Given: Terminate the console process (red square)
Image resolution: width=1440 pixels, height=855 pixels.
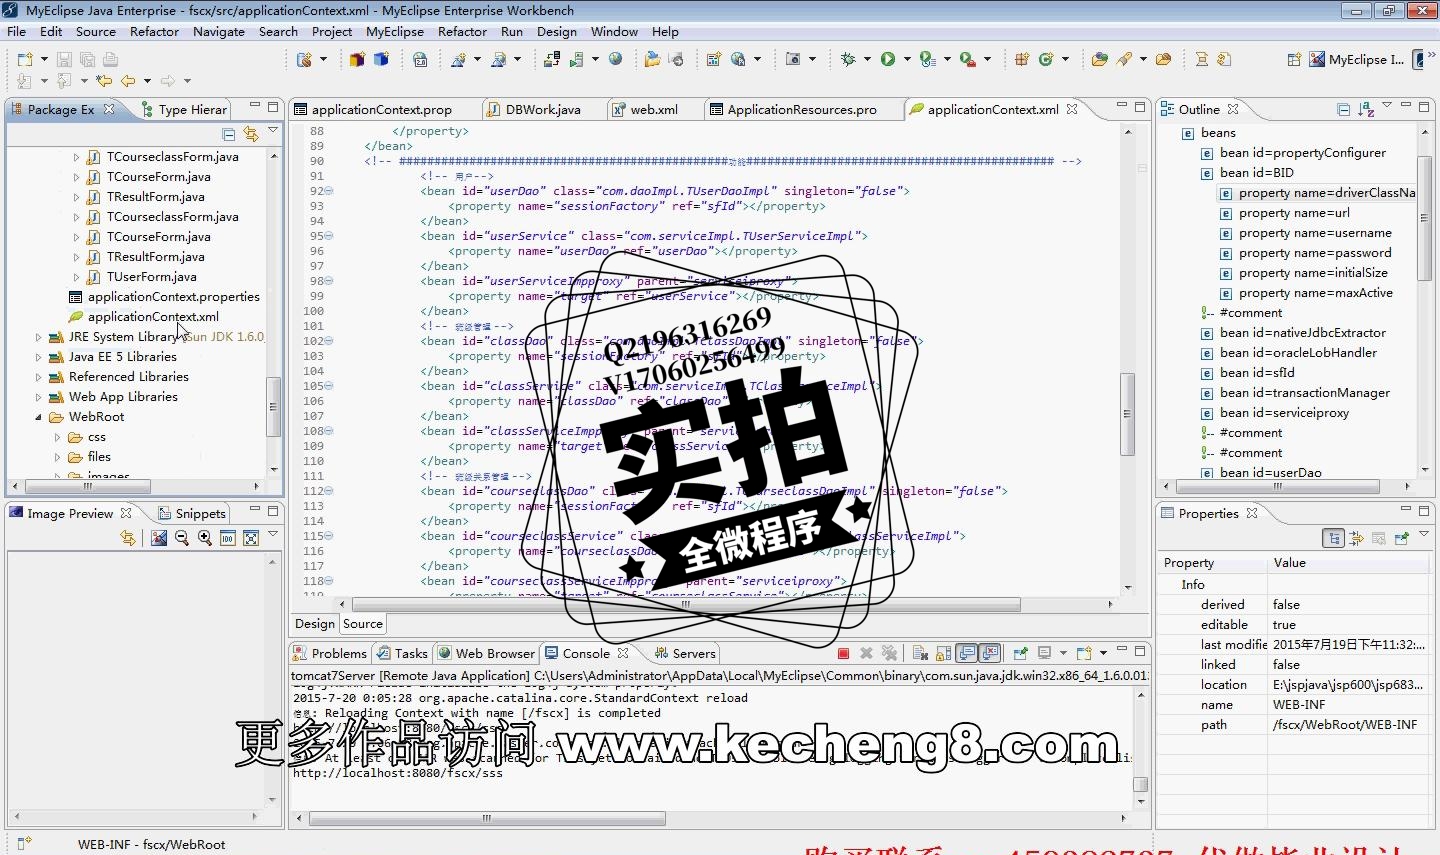Looking at the screenshot, I should (x=843, y=653).
